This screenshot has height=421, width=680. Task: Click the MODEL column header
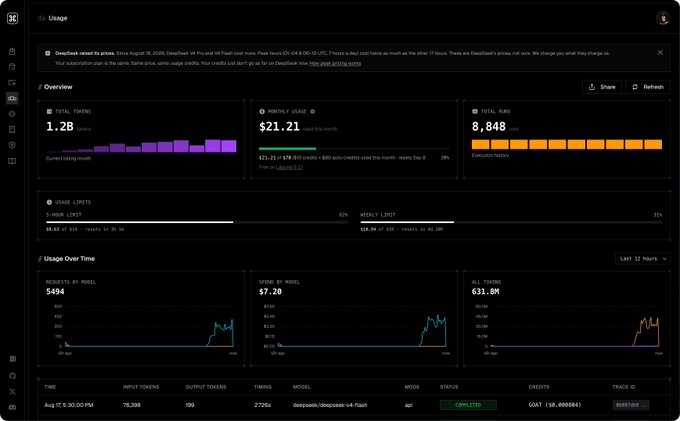point(301,387)
